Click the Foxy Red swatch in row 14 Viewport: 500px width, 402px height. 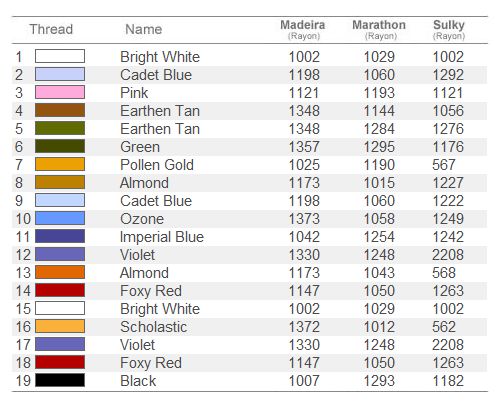[60, 290]
